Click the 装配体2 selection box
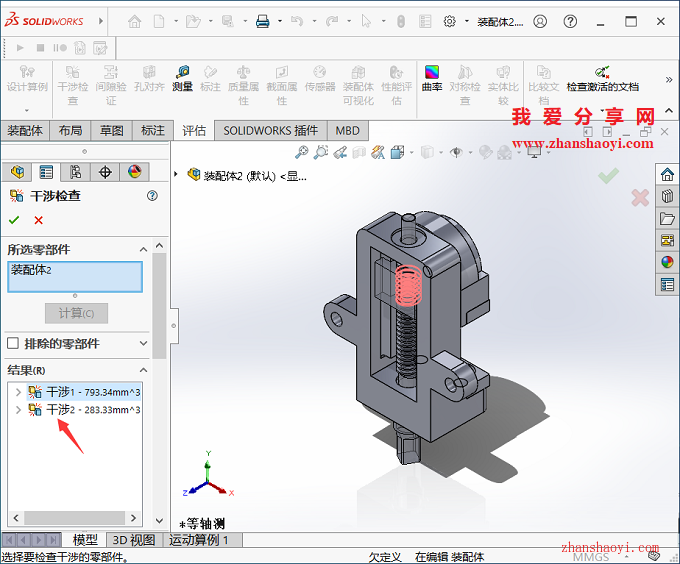680x564 pixels. (75, 277)
